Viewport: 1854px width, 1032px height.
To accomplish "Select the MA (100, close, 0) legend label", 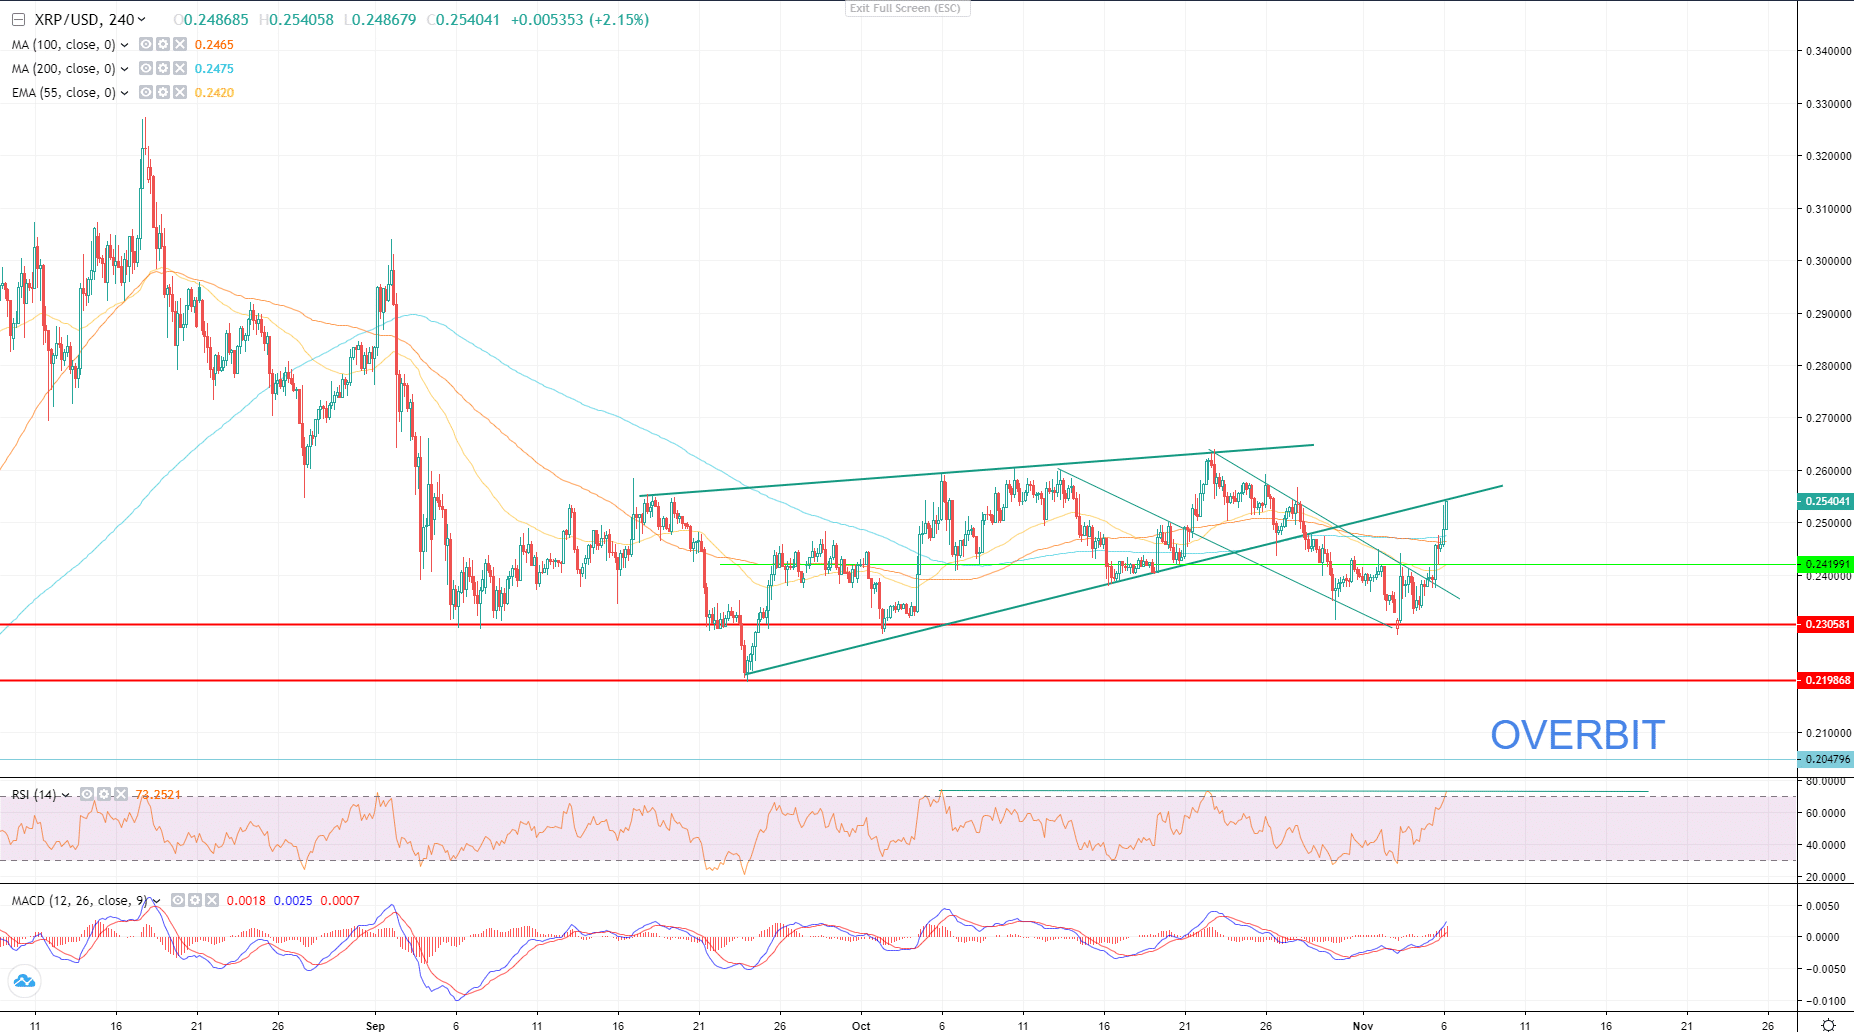I will pyautogui.click(x=64, y=45).
